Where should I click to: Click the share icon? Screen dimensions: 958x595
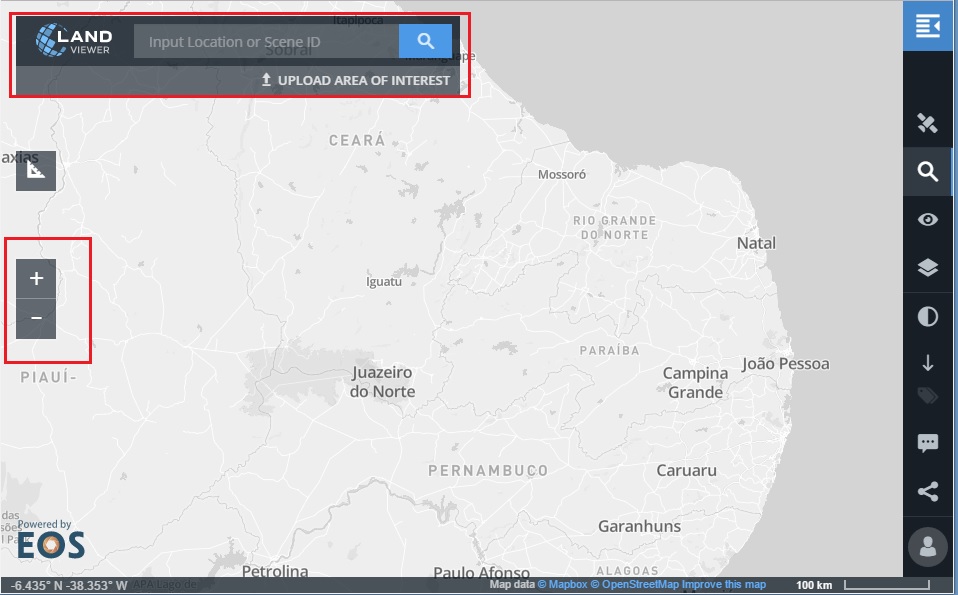point(927,491)
